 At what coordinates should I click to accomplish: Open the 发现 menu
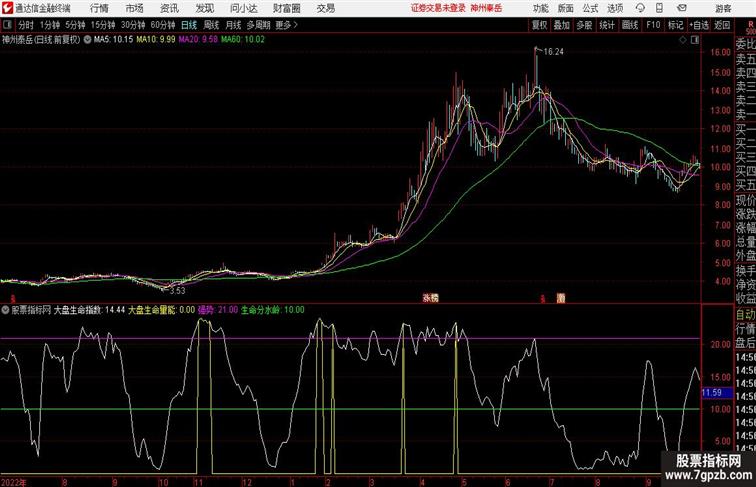pos(204,8)
